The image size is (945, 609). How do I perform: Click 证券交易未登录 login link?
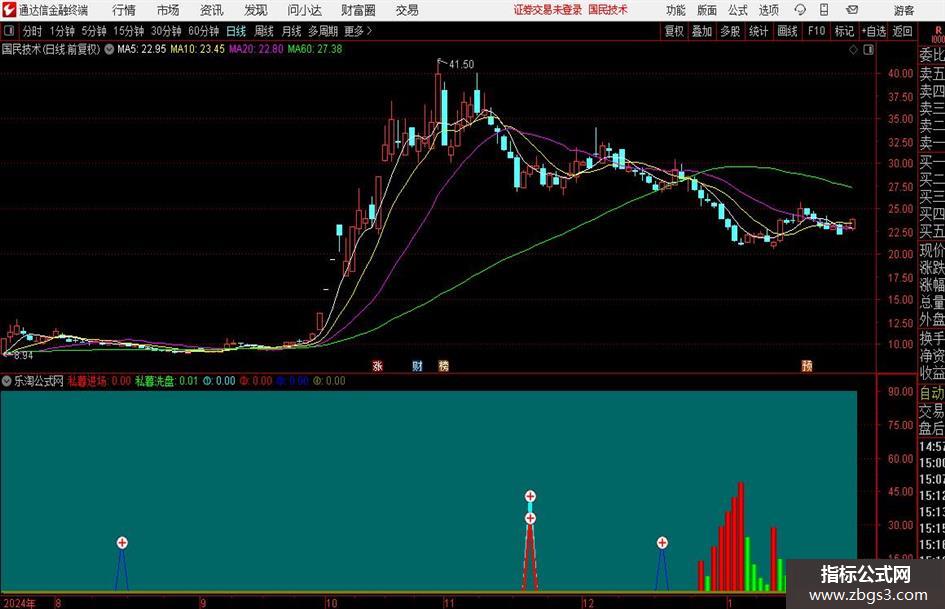pos(547,10)
